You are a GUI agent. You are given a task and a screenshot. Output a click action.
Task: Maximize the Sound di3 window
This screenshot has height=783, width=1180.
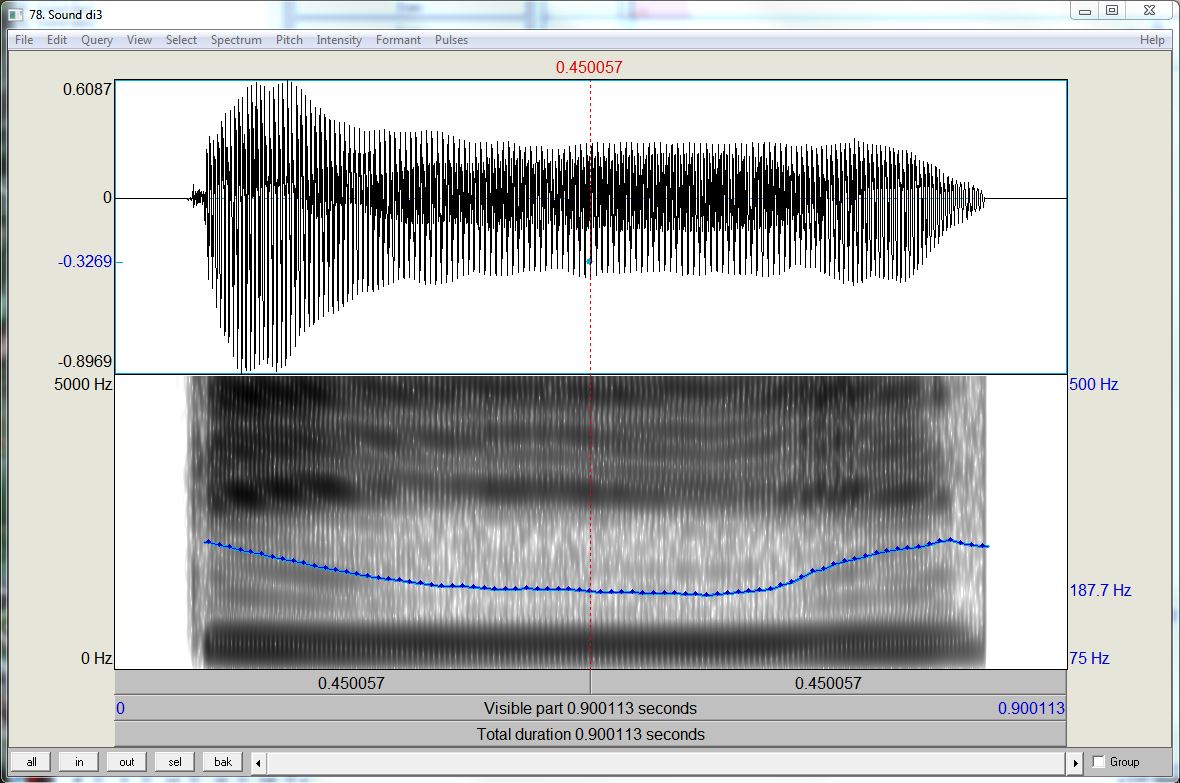[1112, 11]
